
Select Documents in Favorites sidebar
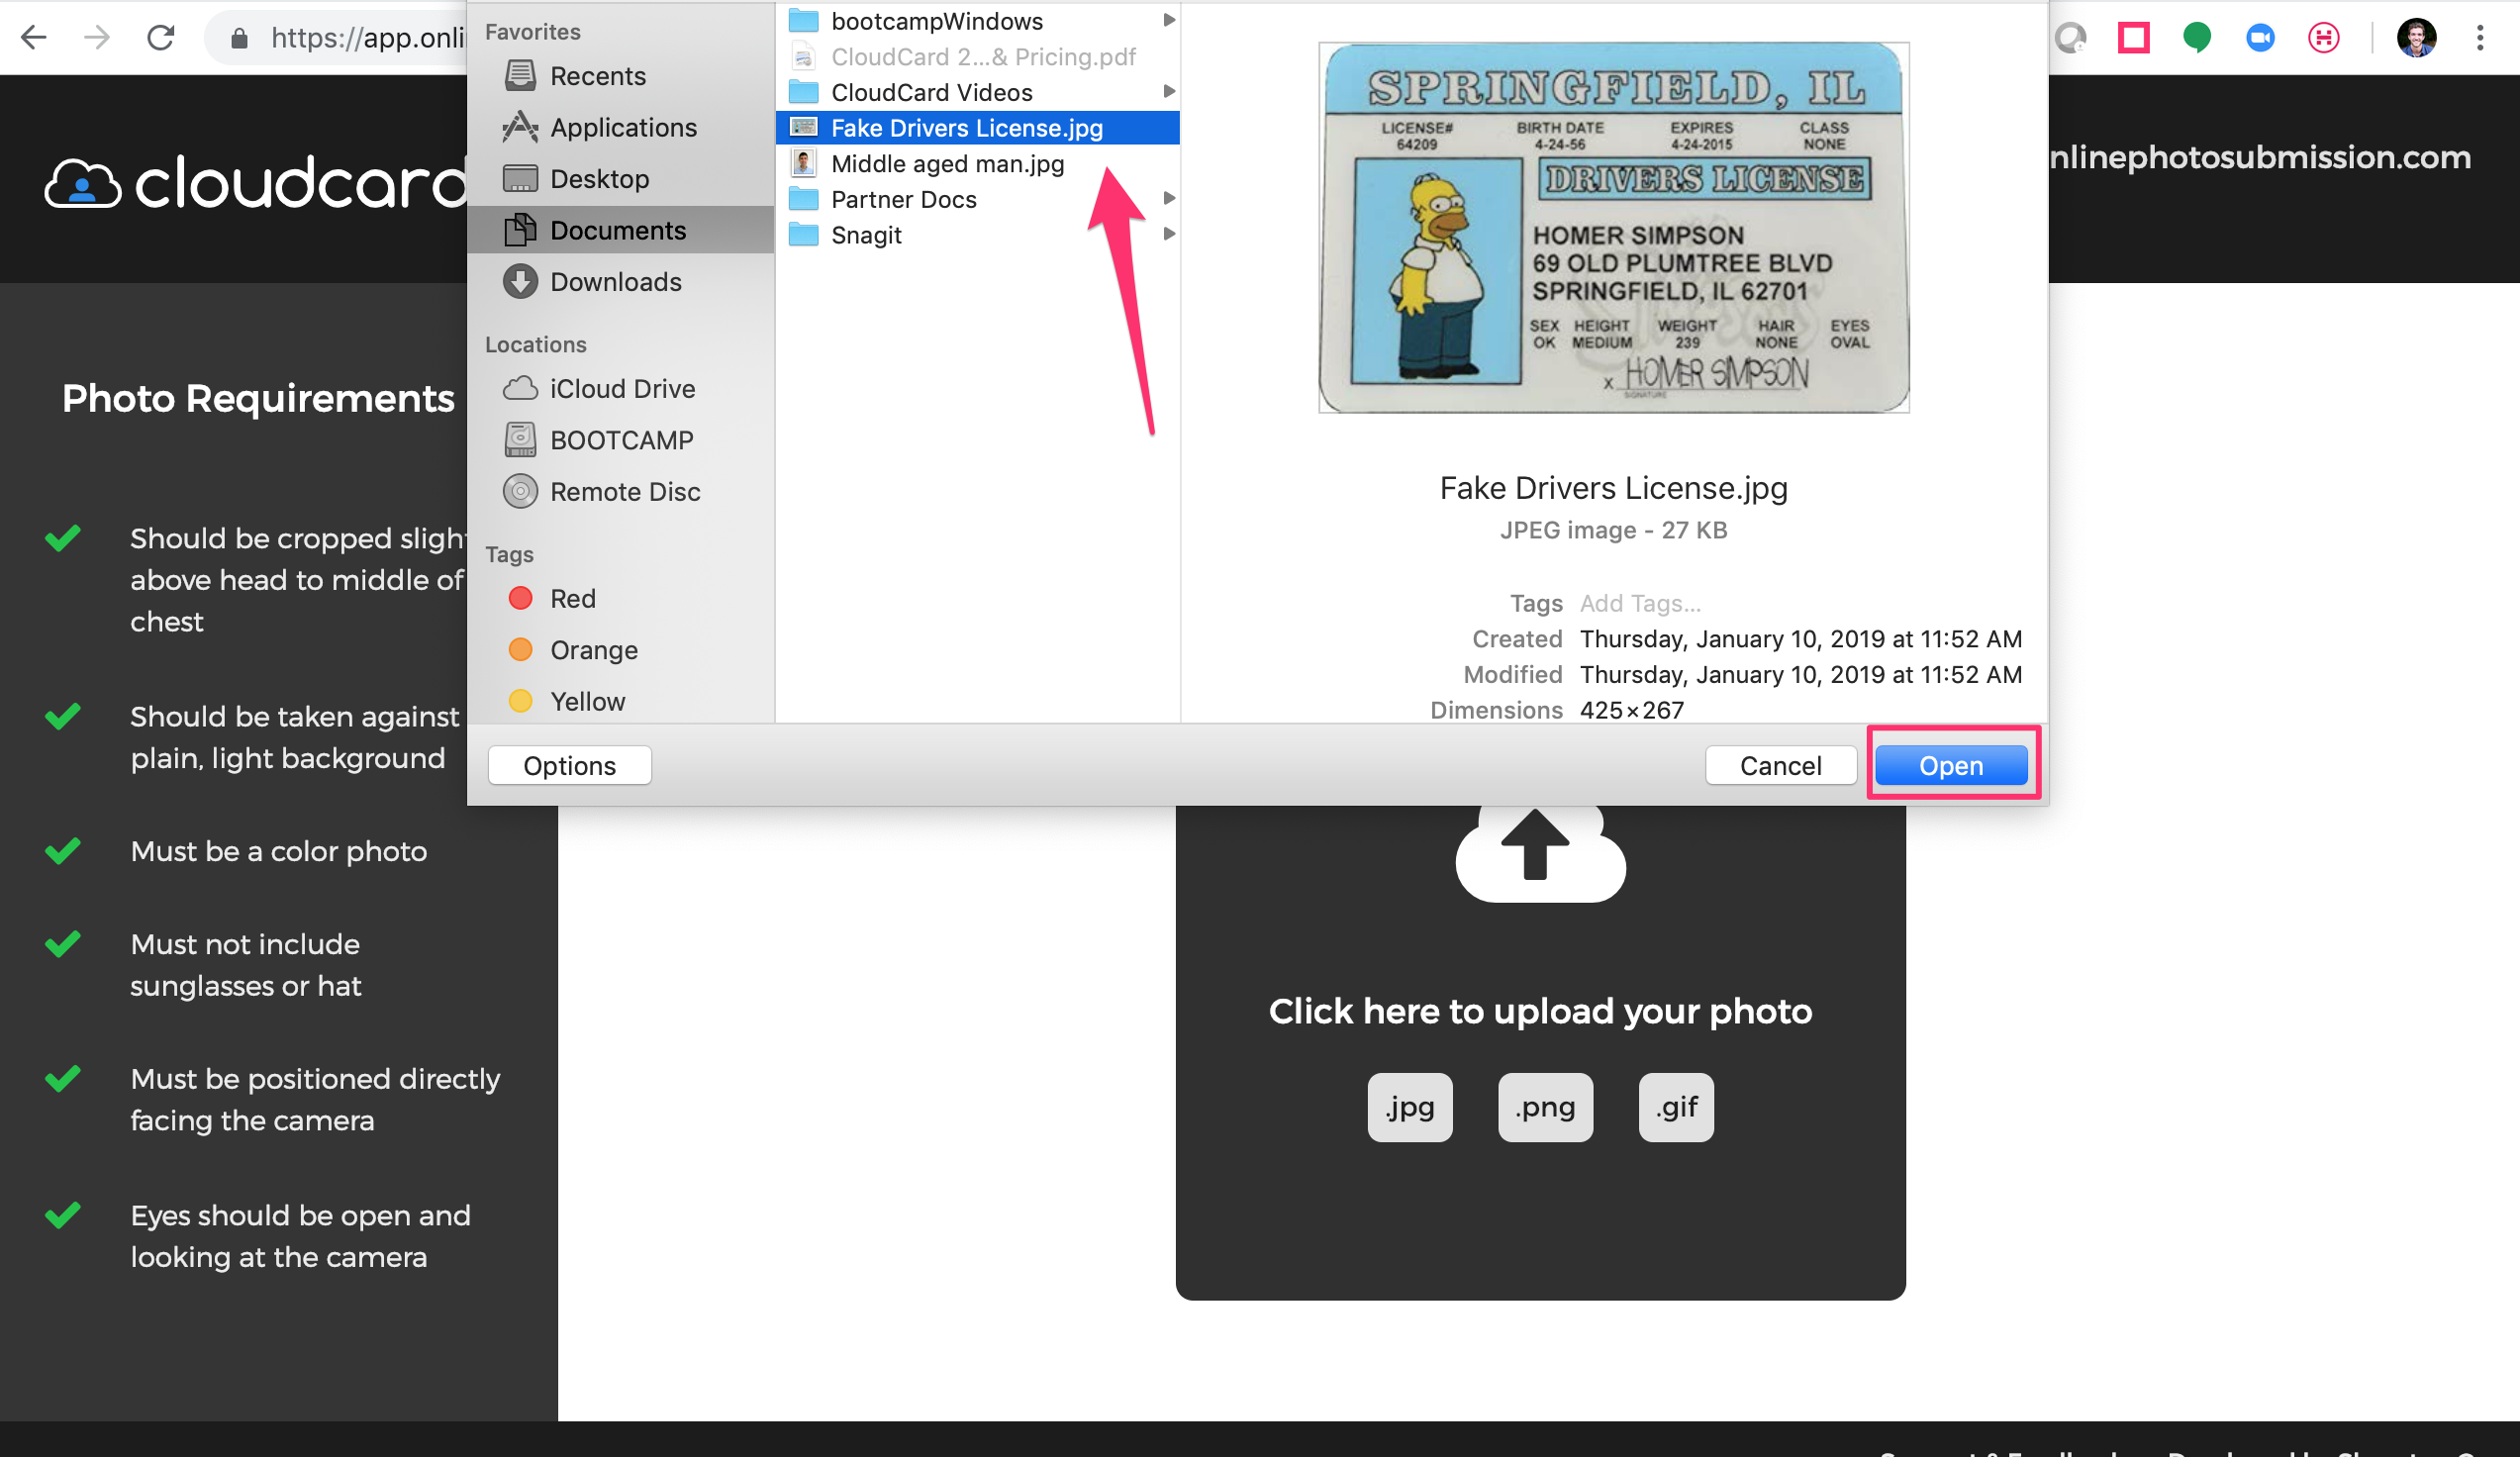point(617,230)
